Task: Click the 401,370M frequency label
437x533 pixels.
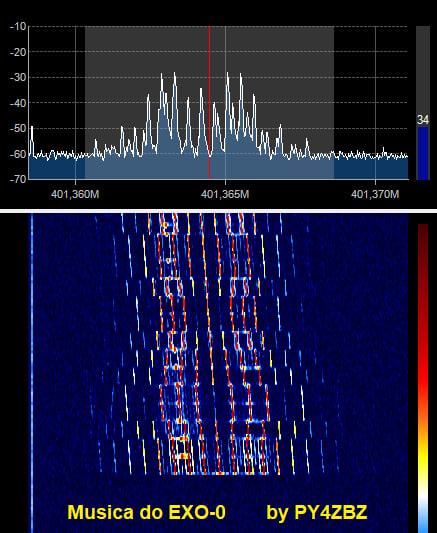Action: 375,194
